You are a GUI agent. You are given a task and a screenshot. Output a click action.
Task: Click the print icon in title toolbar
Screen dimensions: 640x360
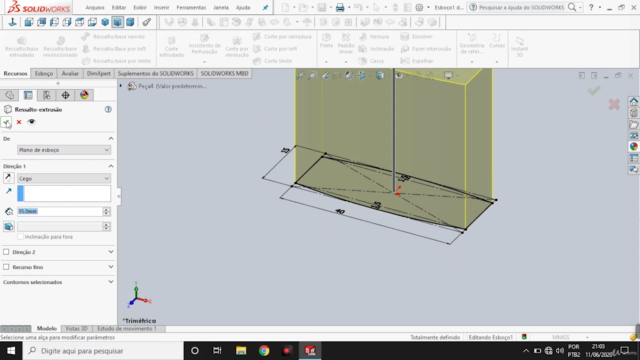coord(340,7)
